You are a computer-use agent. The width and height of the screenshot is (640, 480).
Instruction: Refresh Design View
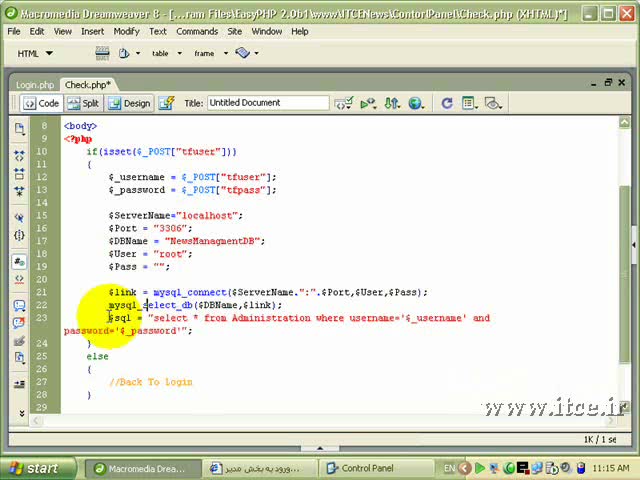tap(447, 103)
